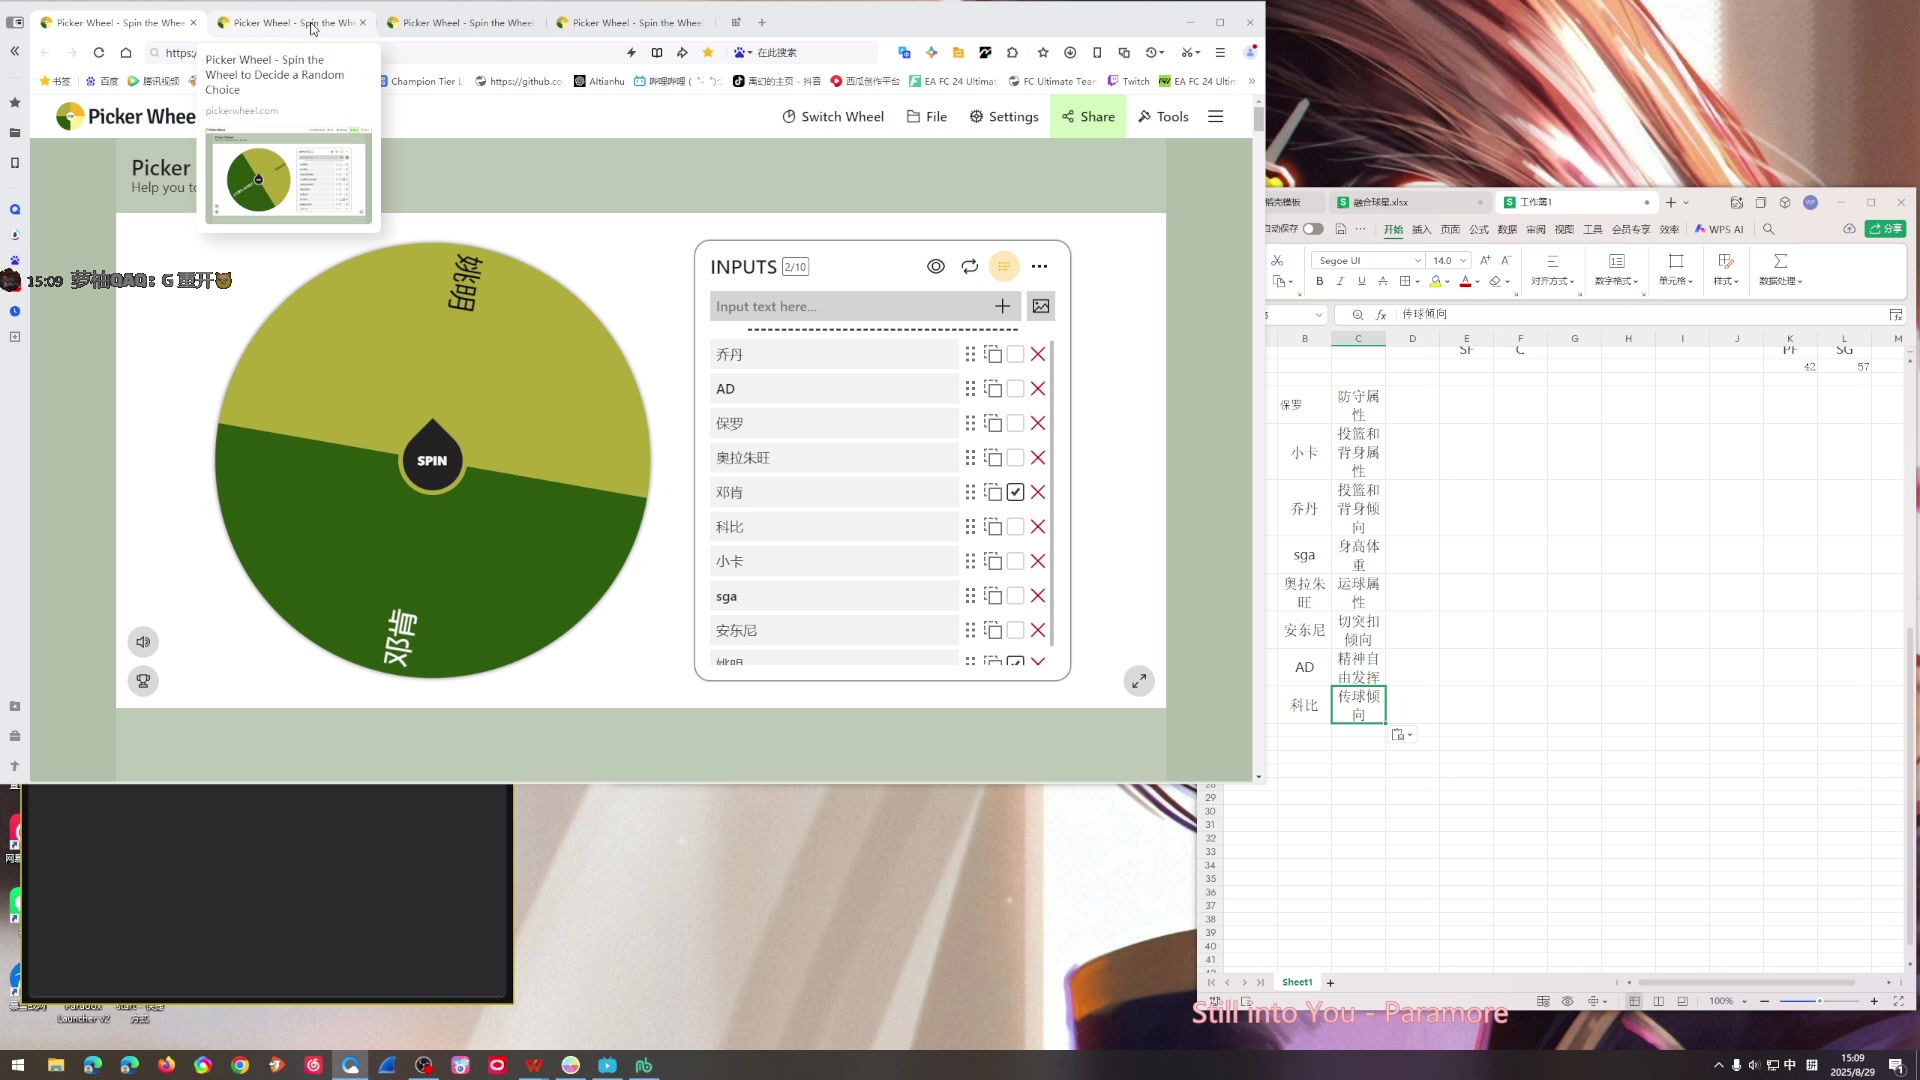1920x1080 pixels.
Task: Expand the 数字格式 dropdown
Action: coord(1617,282)
